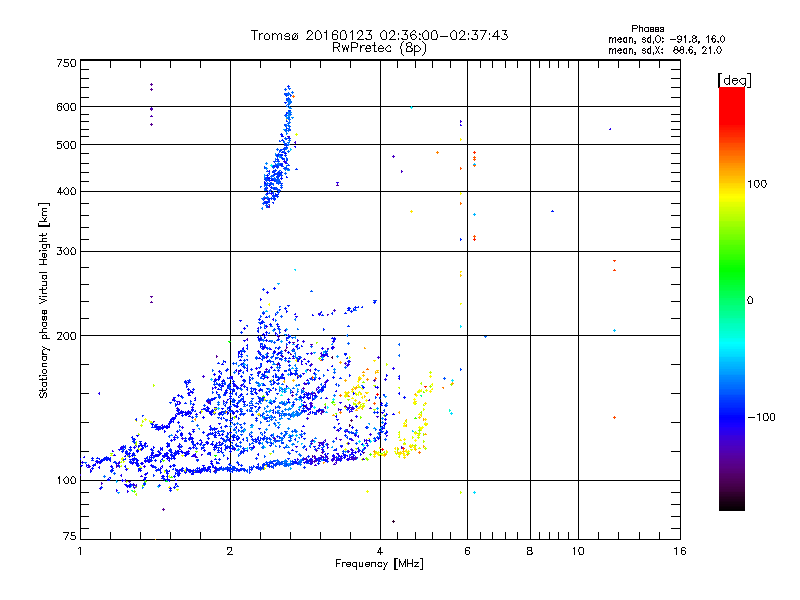Viewport: 800px width, 600px height.
Task: Click the y-axis tick label '750'
Action: [x=66, y=63]
